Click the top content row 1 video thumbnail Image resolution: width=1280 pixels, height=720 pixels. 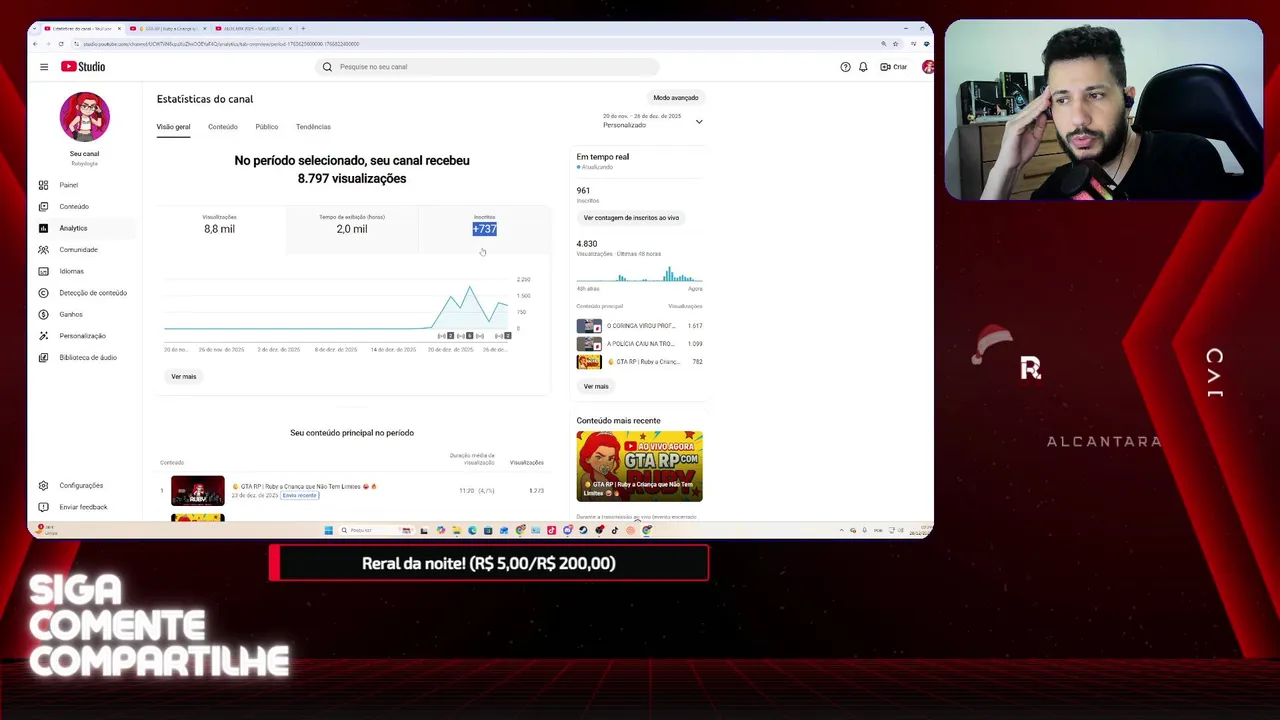point(198,491)
